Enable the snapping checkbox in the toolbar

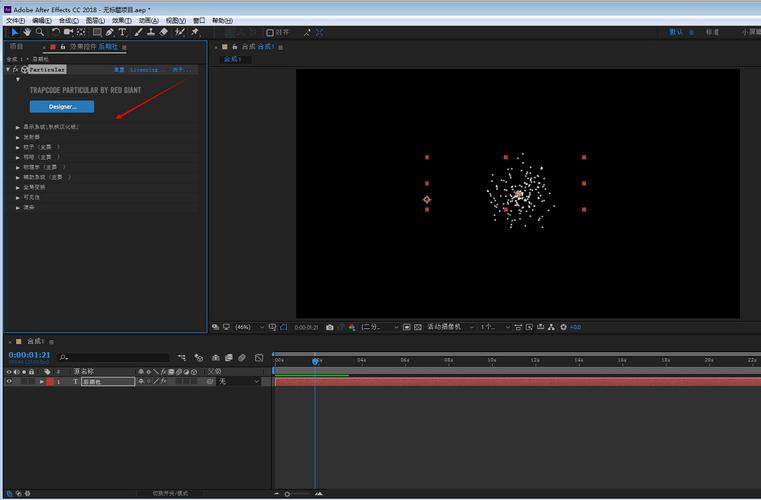(270, 32)
